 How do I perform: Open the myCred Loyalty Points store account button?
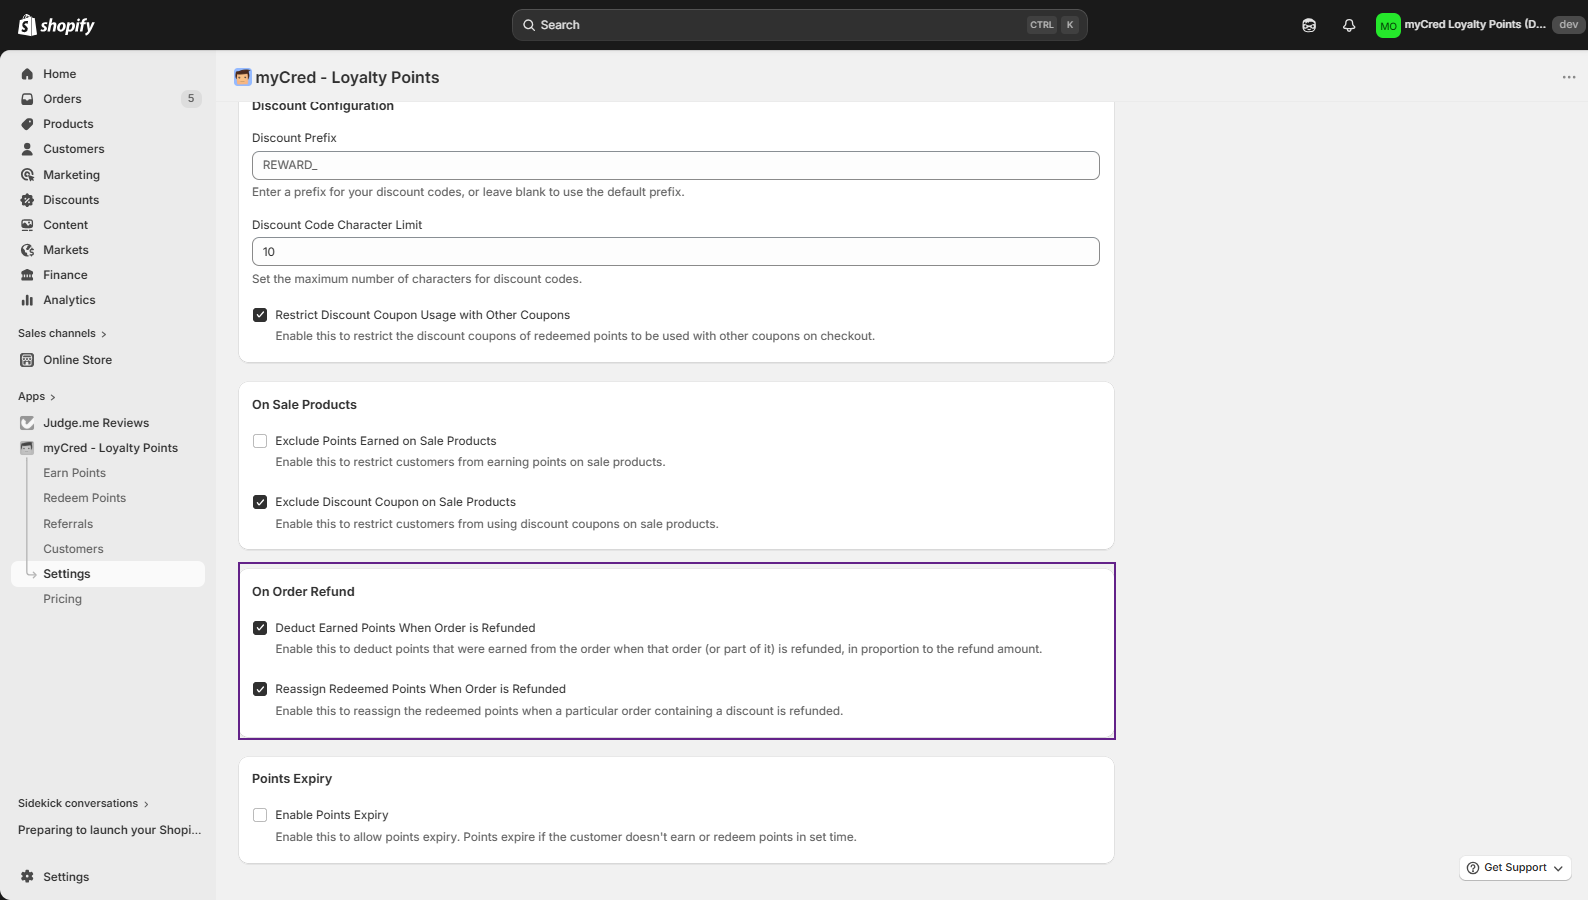[1460, 25]
